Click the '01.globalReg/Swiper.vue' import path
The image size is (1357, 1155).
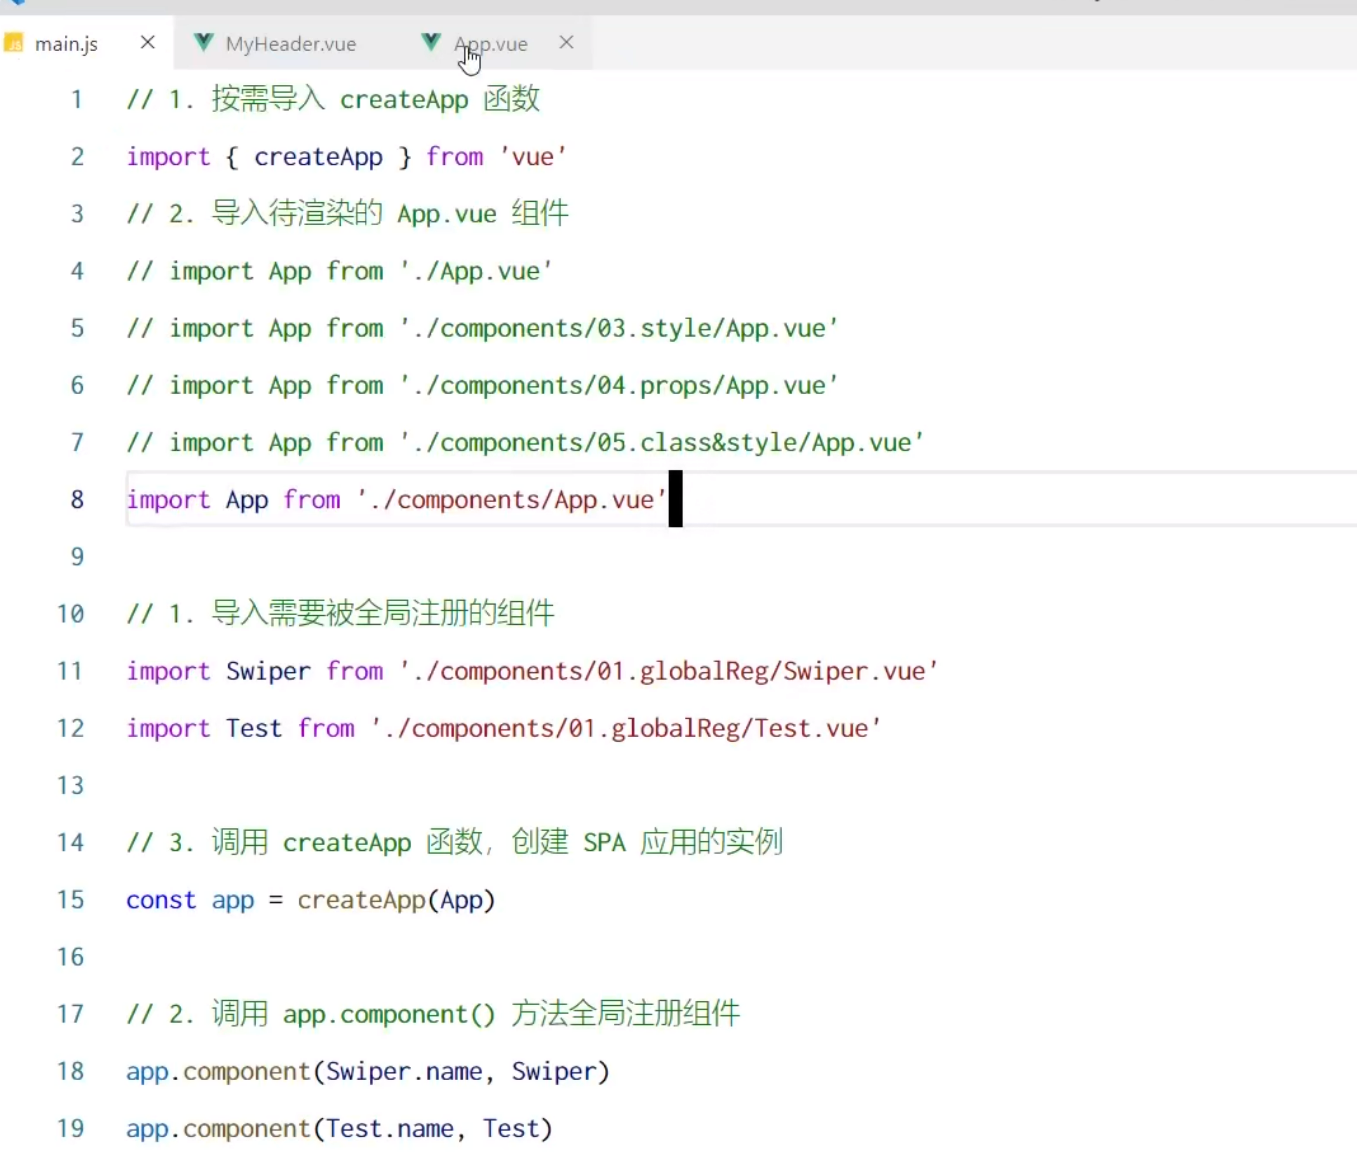pos(668,671)
